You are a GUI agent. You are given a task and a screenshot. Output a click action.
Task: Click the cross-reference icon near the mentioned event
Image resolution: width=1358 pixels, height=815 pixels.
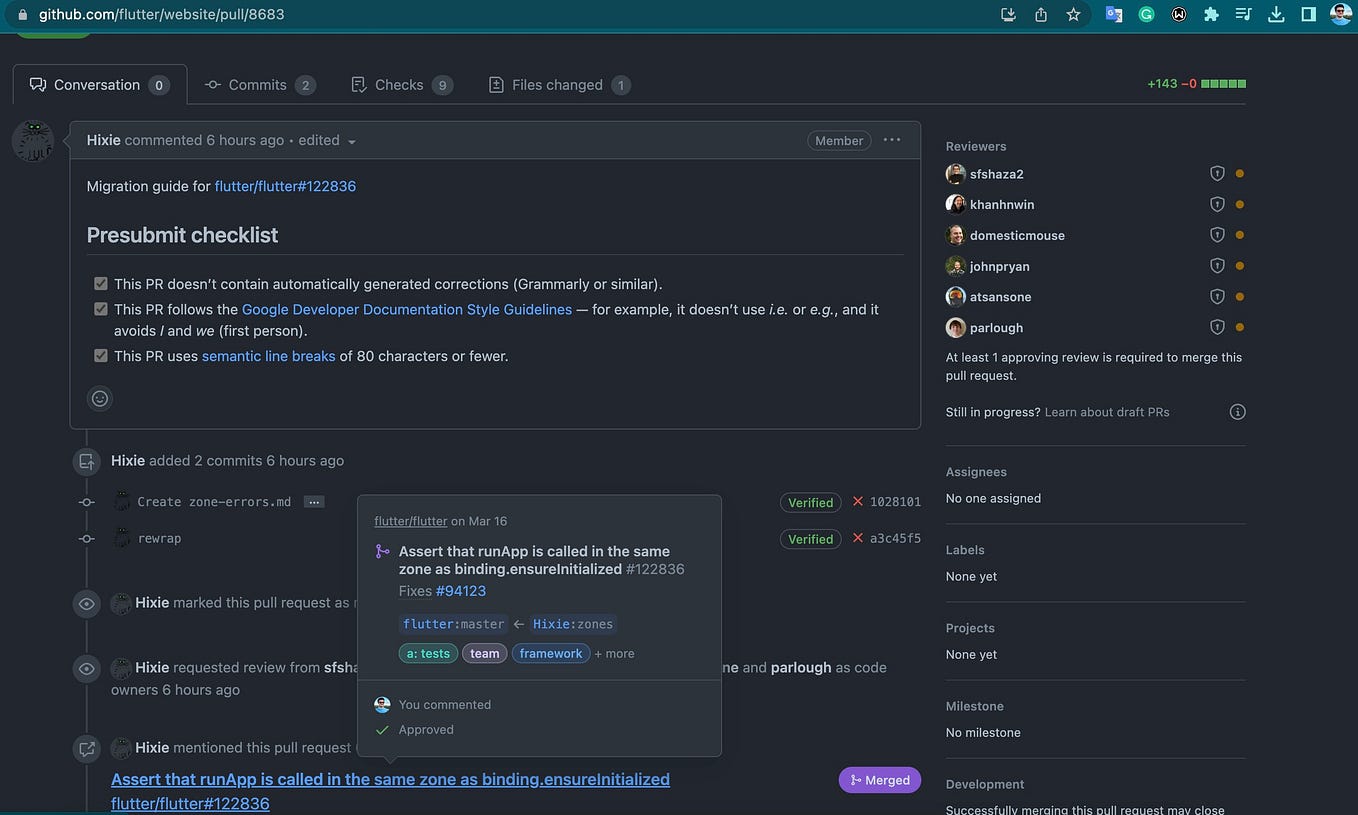point(86,748)
